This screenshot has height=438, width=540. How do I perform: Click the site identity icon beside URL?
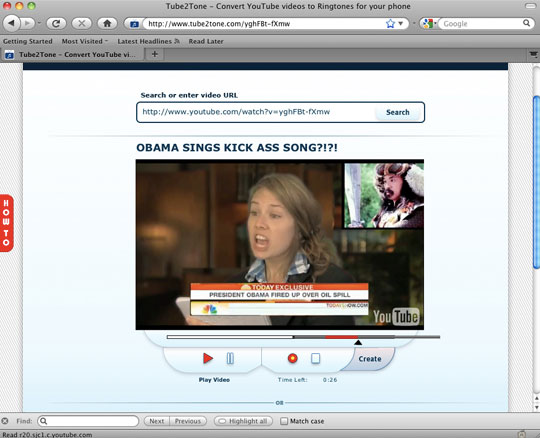click(134, 24)
